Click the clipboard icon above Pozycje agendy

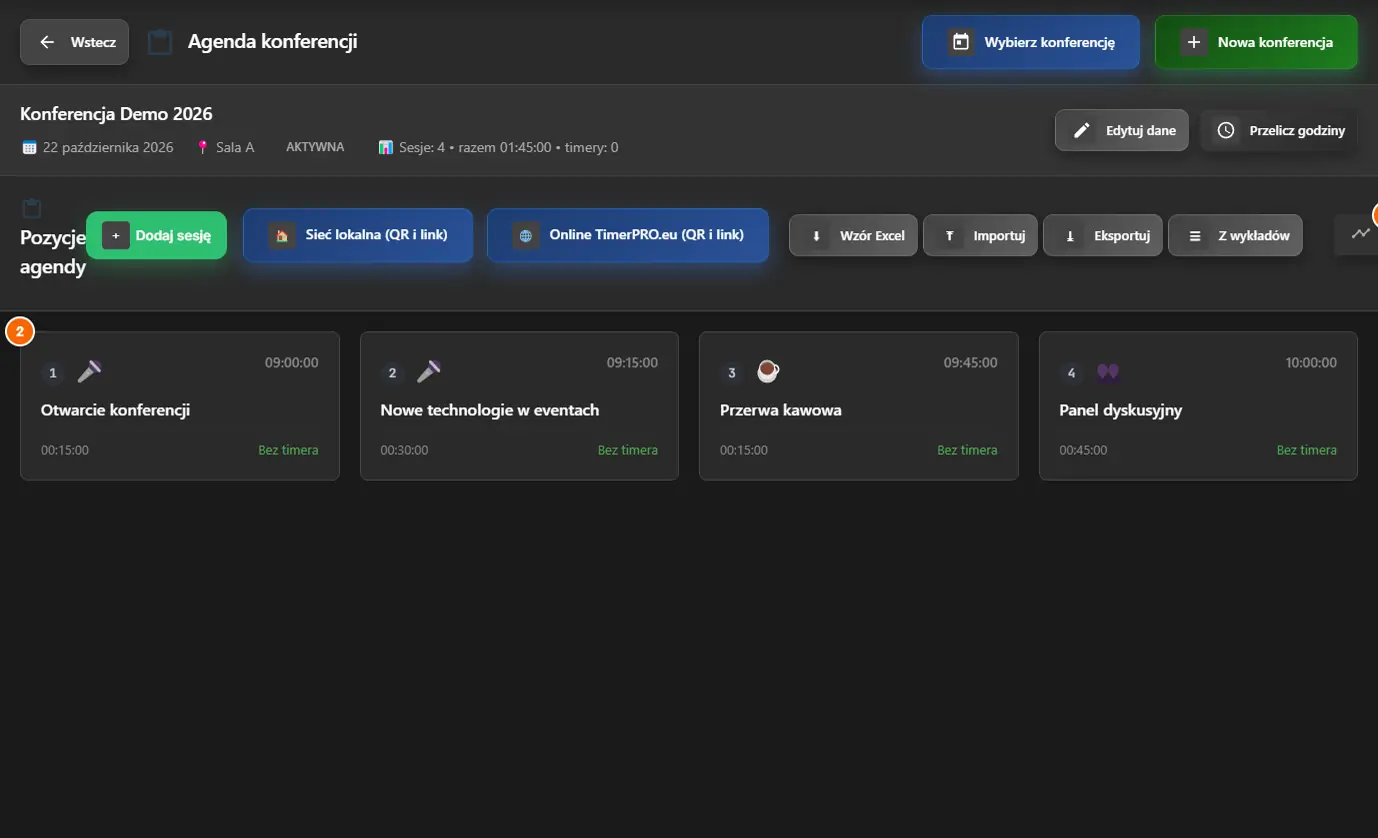click(32, 208)
